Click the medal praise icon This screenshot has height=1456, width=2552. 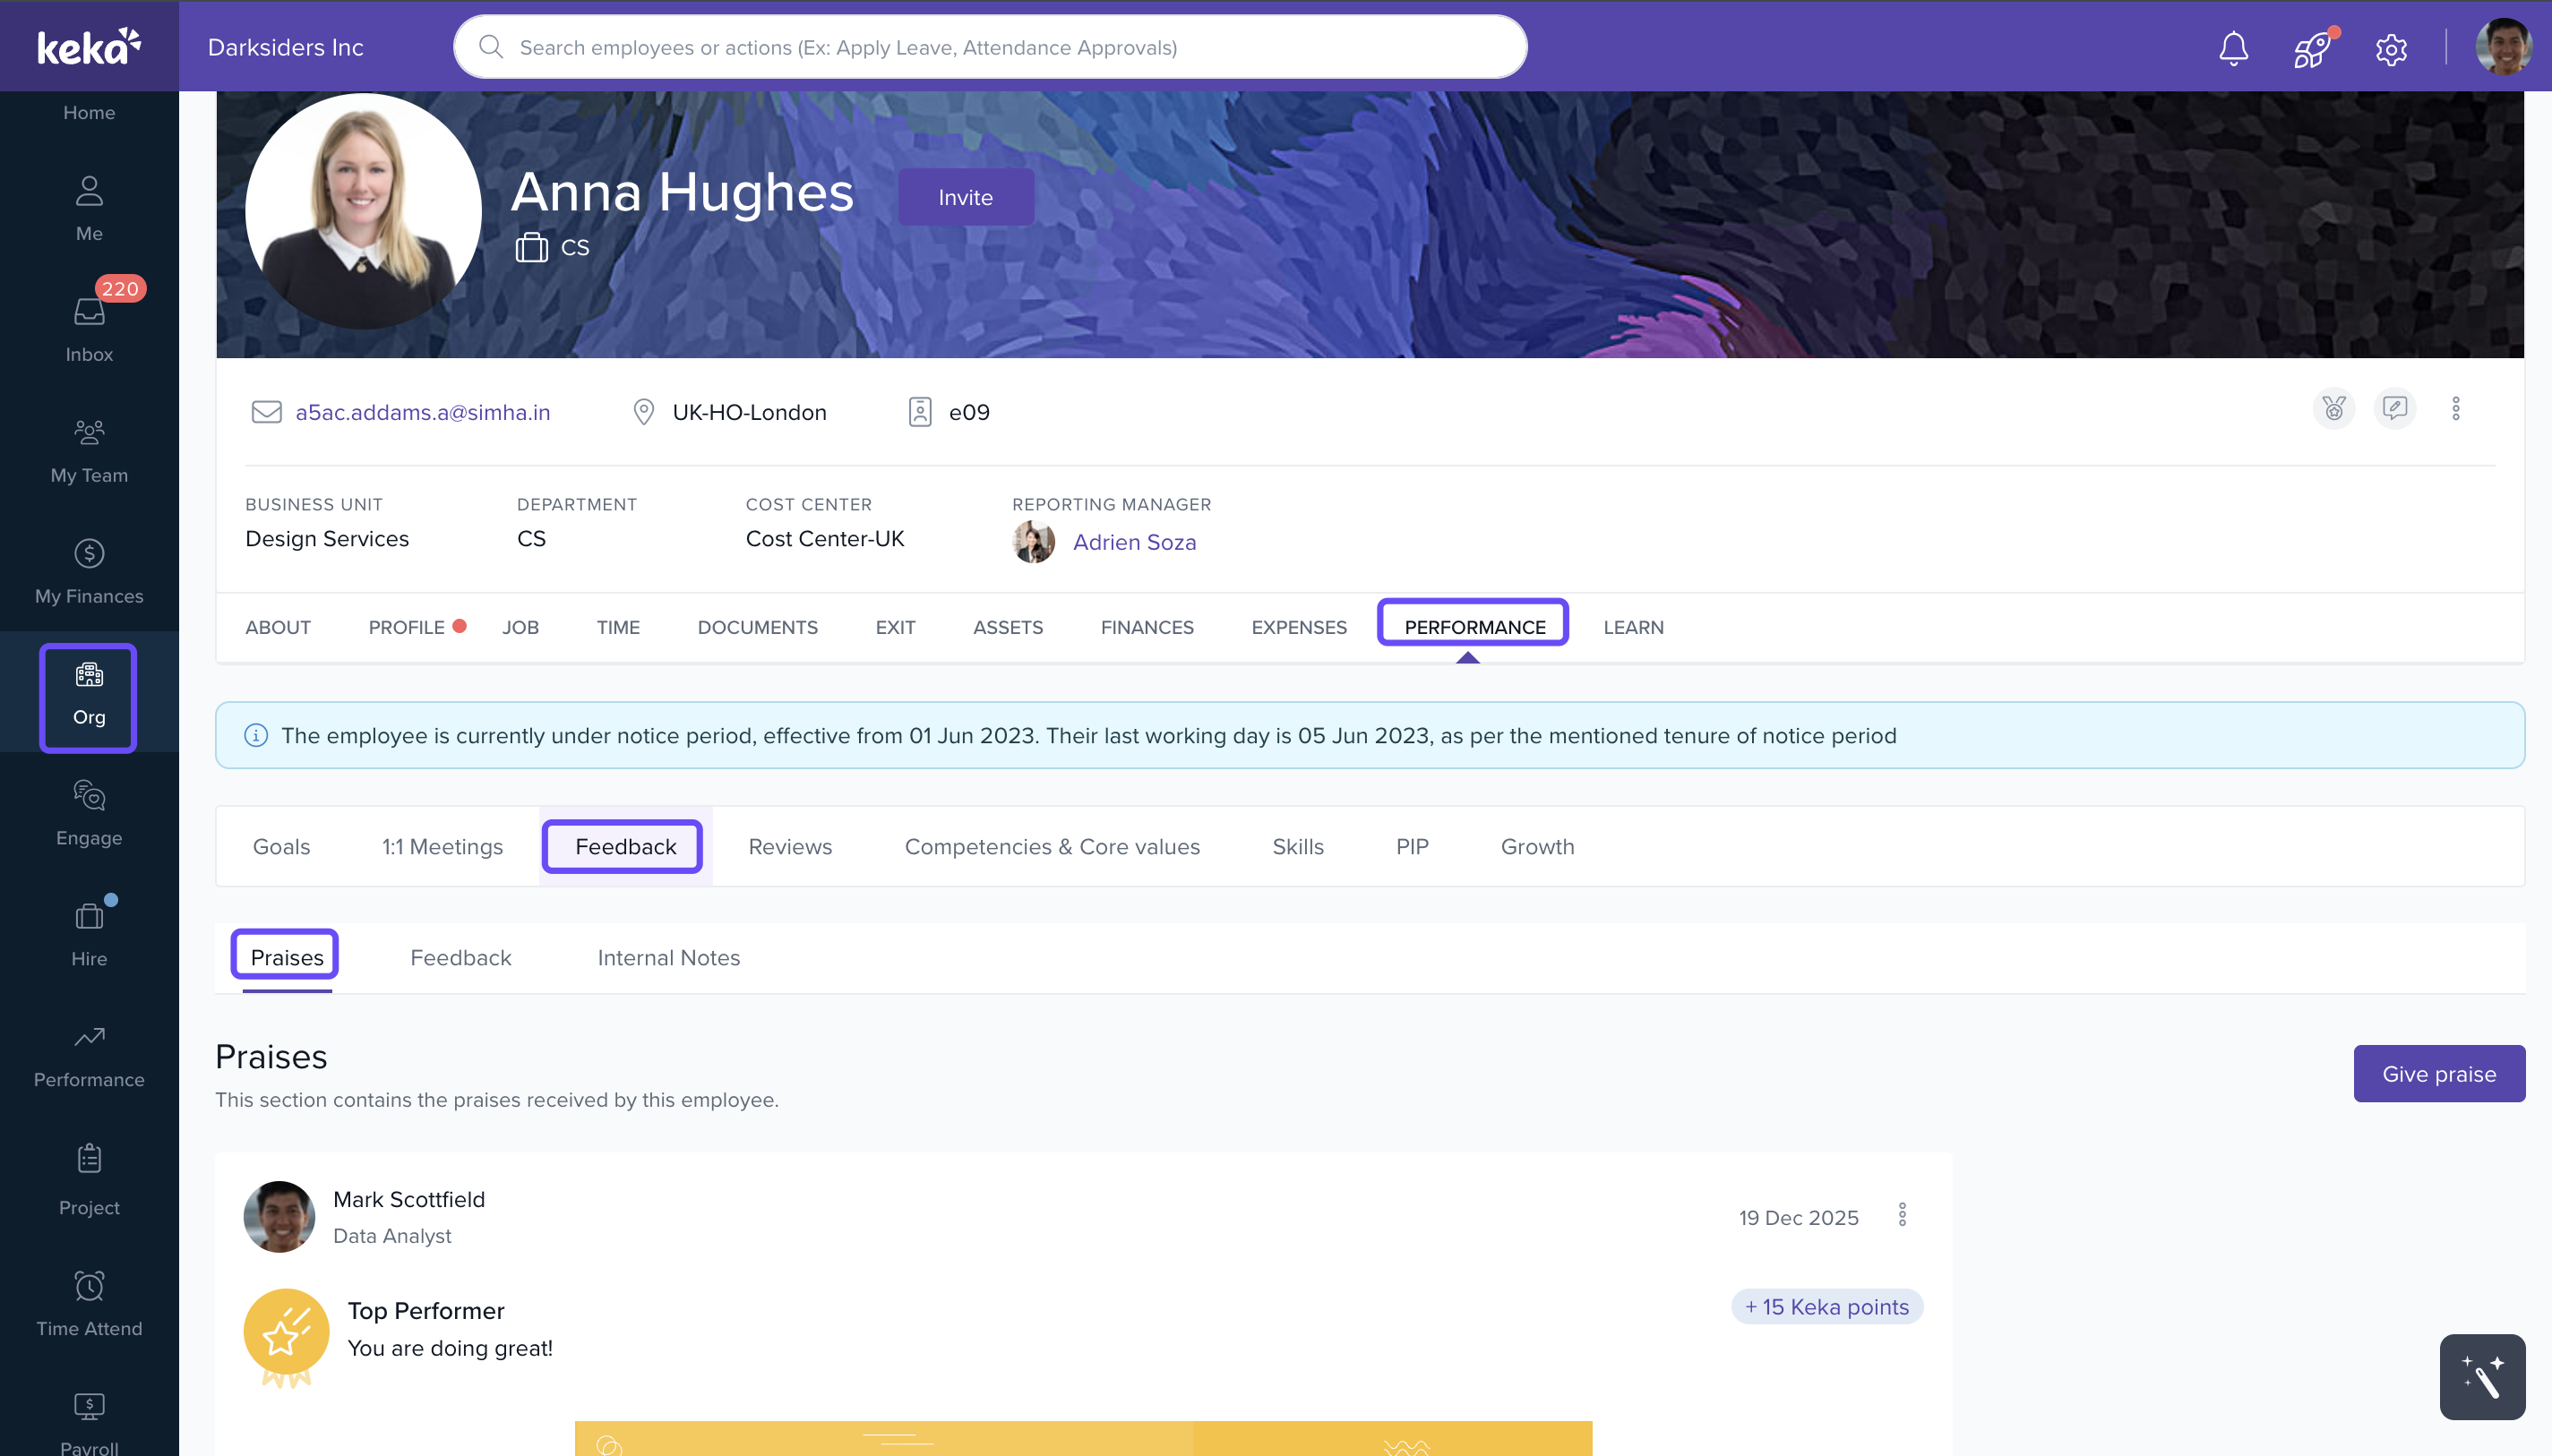coord(2334,408)
